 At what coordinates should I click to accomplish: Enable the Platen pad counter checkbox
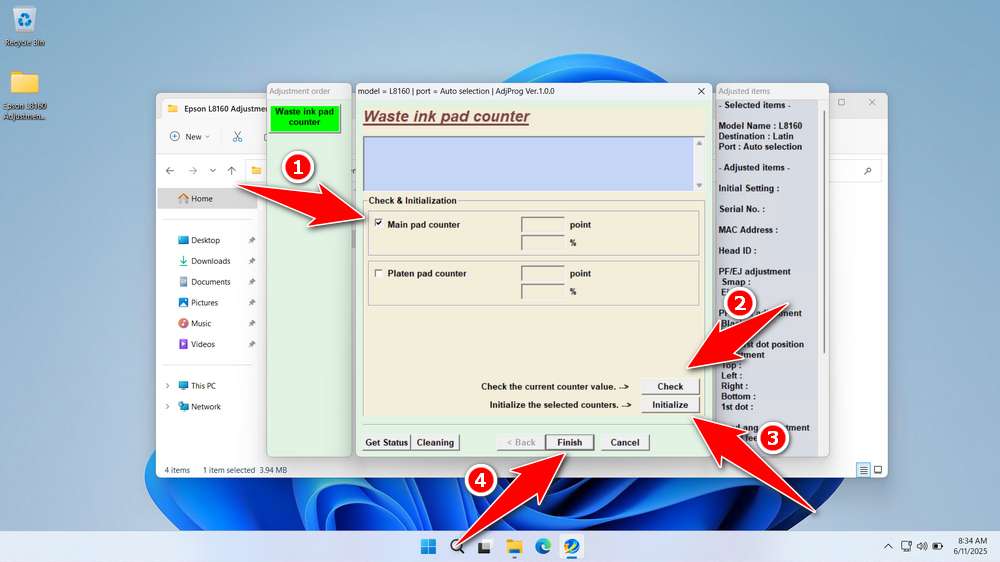click(378, 273)
